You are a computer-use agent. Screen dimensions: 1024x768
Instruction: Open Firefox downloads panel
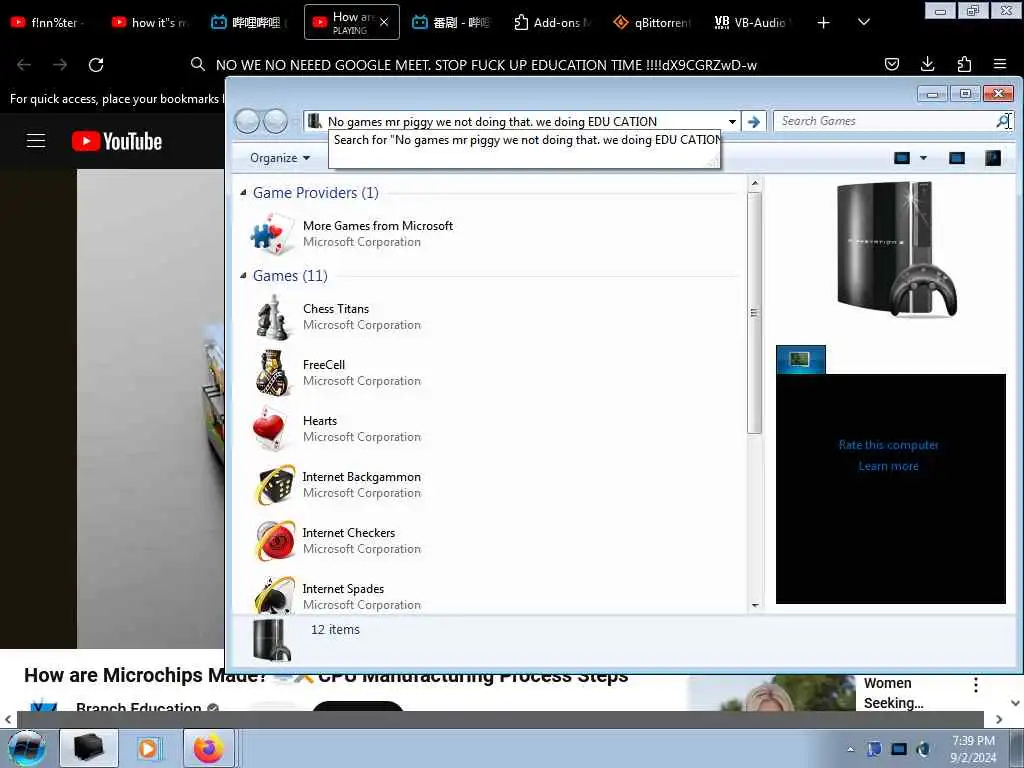point(927,64)
